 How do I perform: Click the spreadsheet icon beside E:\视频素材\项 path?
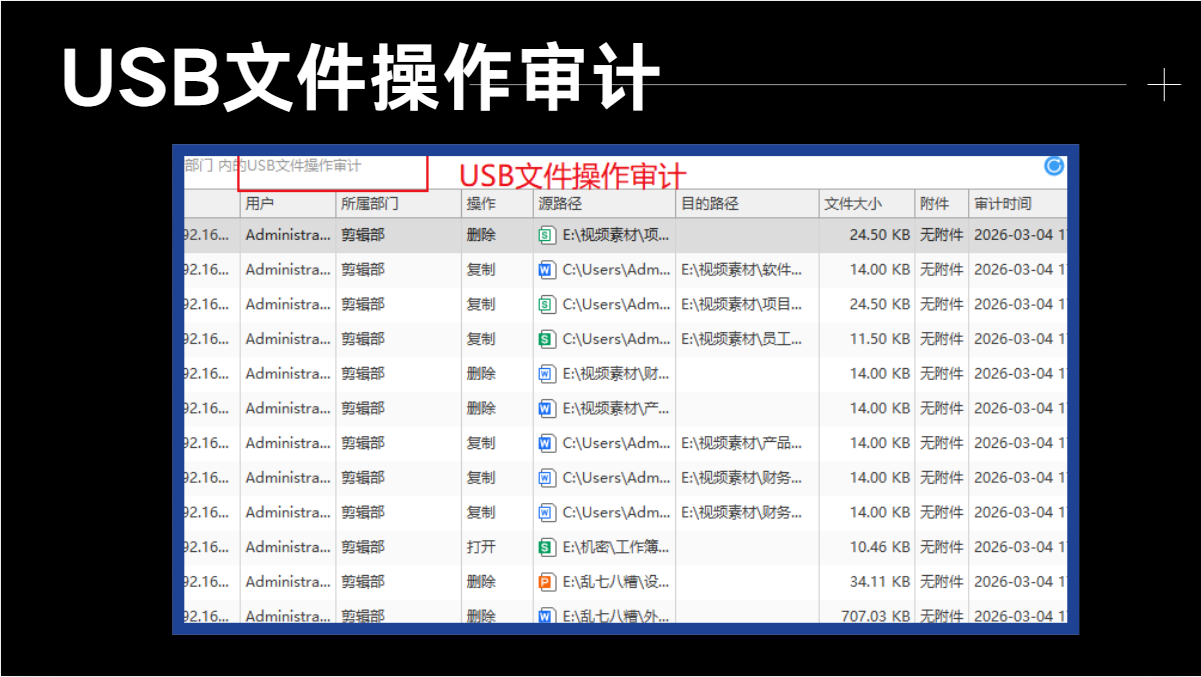coord(546,235)
